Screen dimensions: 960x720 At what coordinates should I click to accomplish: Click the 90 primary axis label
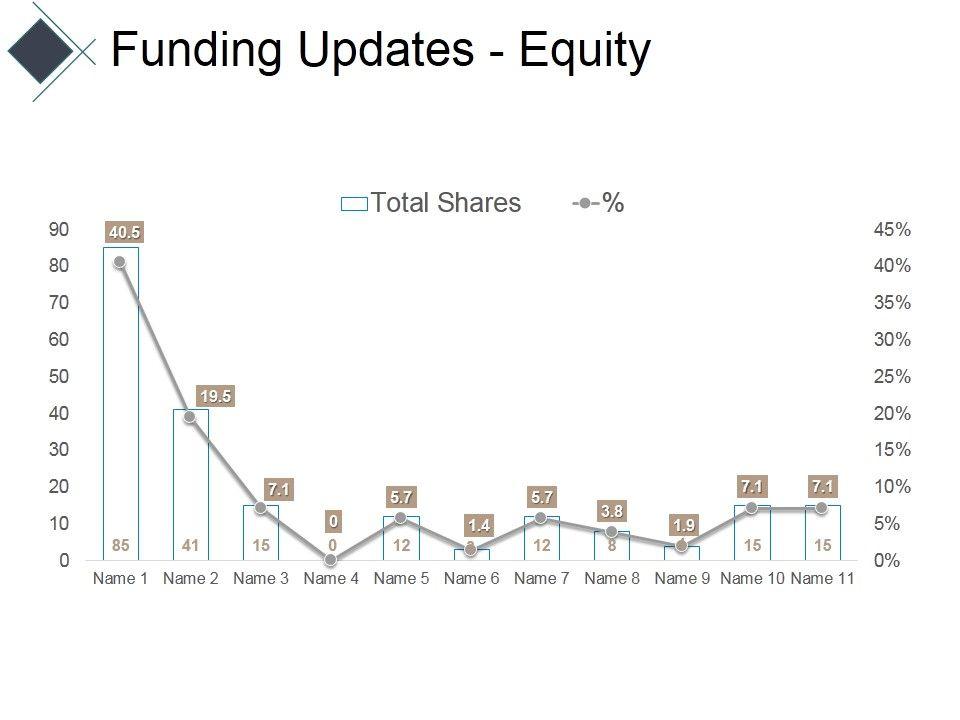point(59,230)
